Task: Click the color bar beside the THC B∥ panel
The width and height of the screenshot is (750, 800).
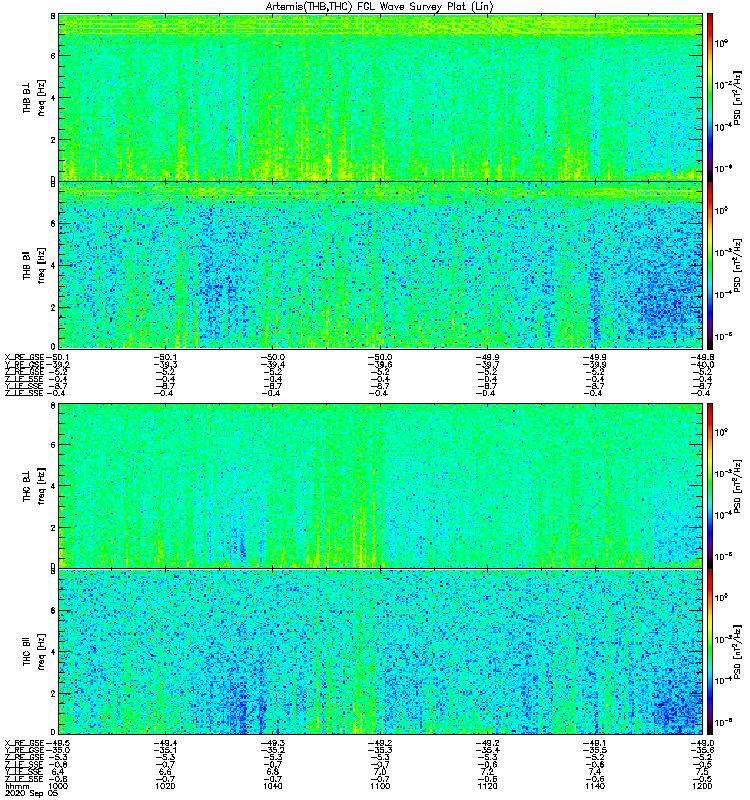Action: pos(710,652)
